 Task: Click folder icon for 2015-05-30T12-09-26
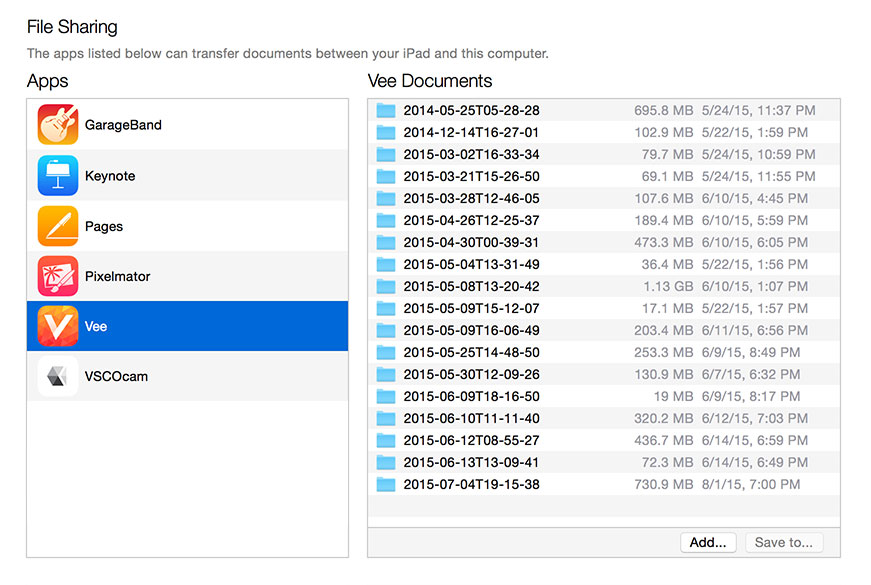point(386,374)
